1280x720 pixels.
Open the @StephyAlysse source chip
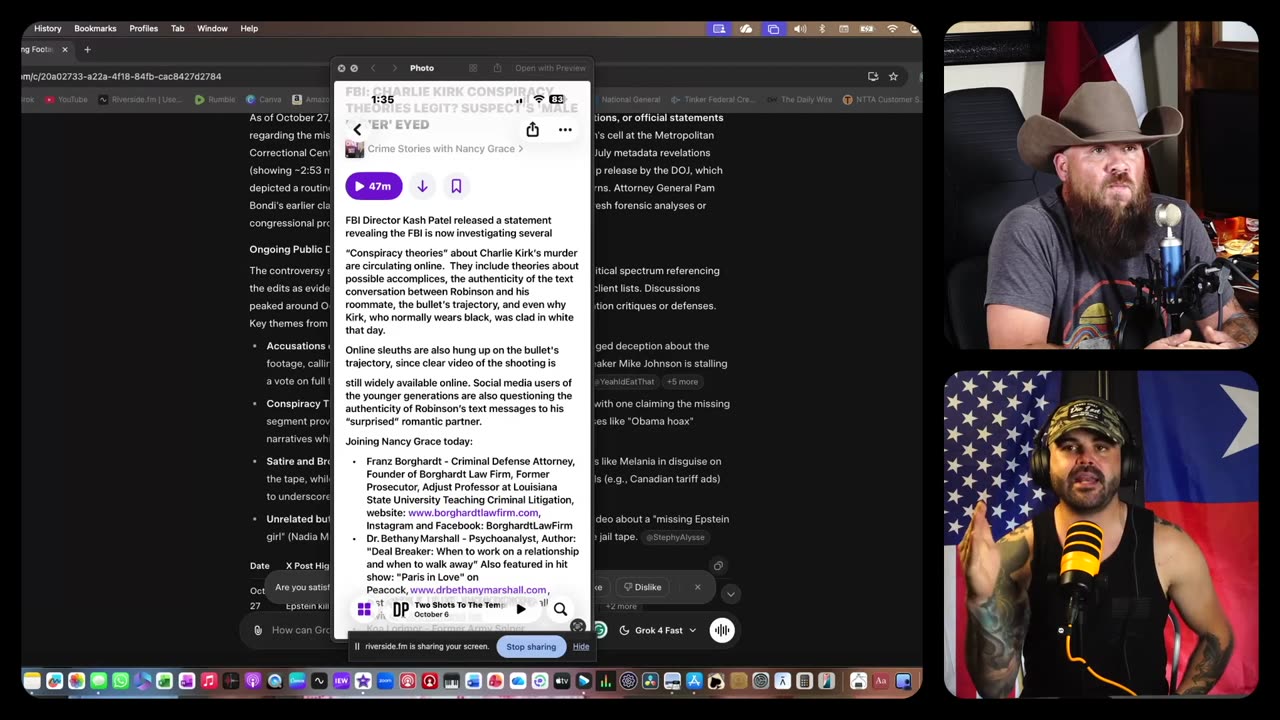click(x=675, y=537)
